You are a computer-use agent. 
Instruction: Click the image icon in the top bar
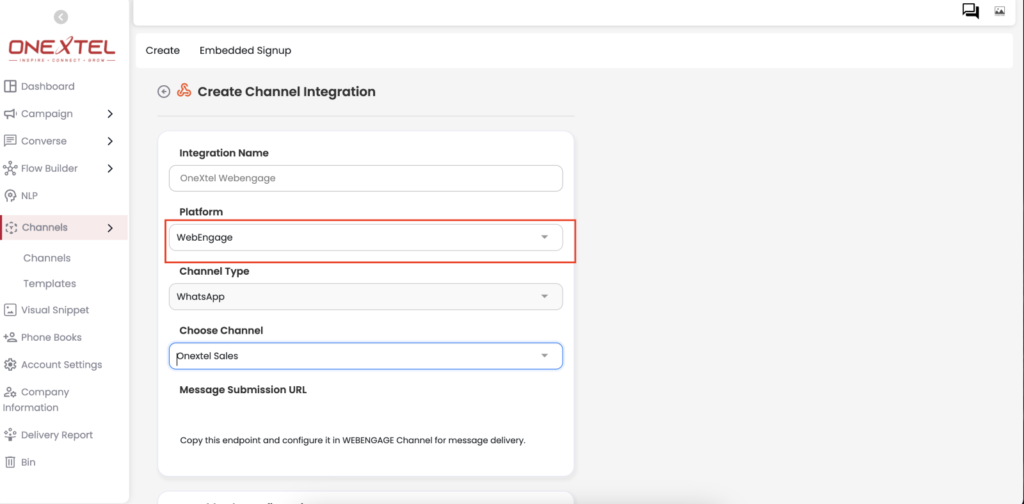pyautogui.click(x=999, y=11)
